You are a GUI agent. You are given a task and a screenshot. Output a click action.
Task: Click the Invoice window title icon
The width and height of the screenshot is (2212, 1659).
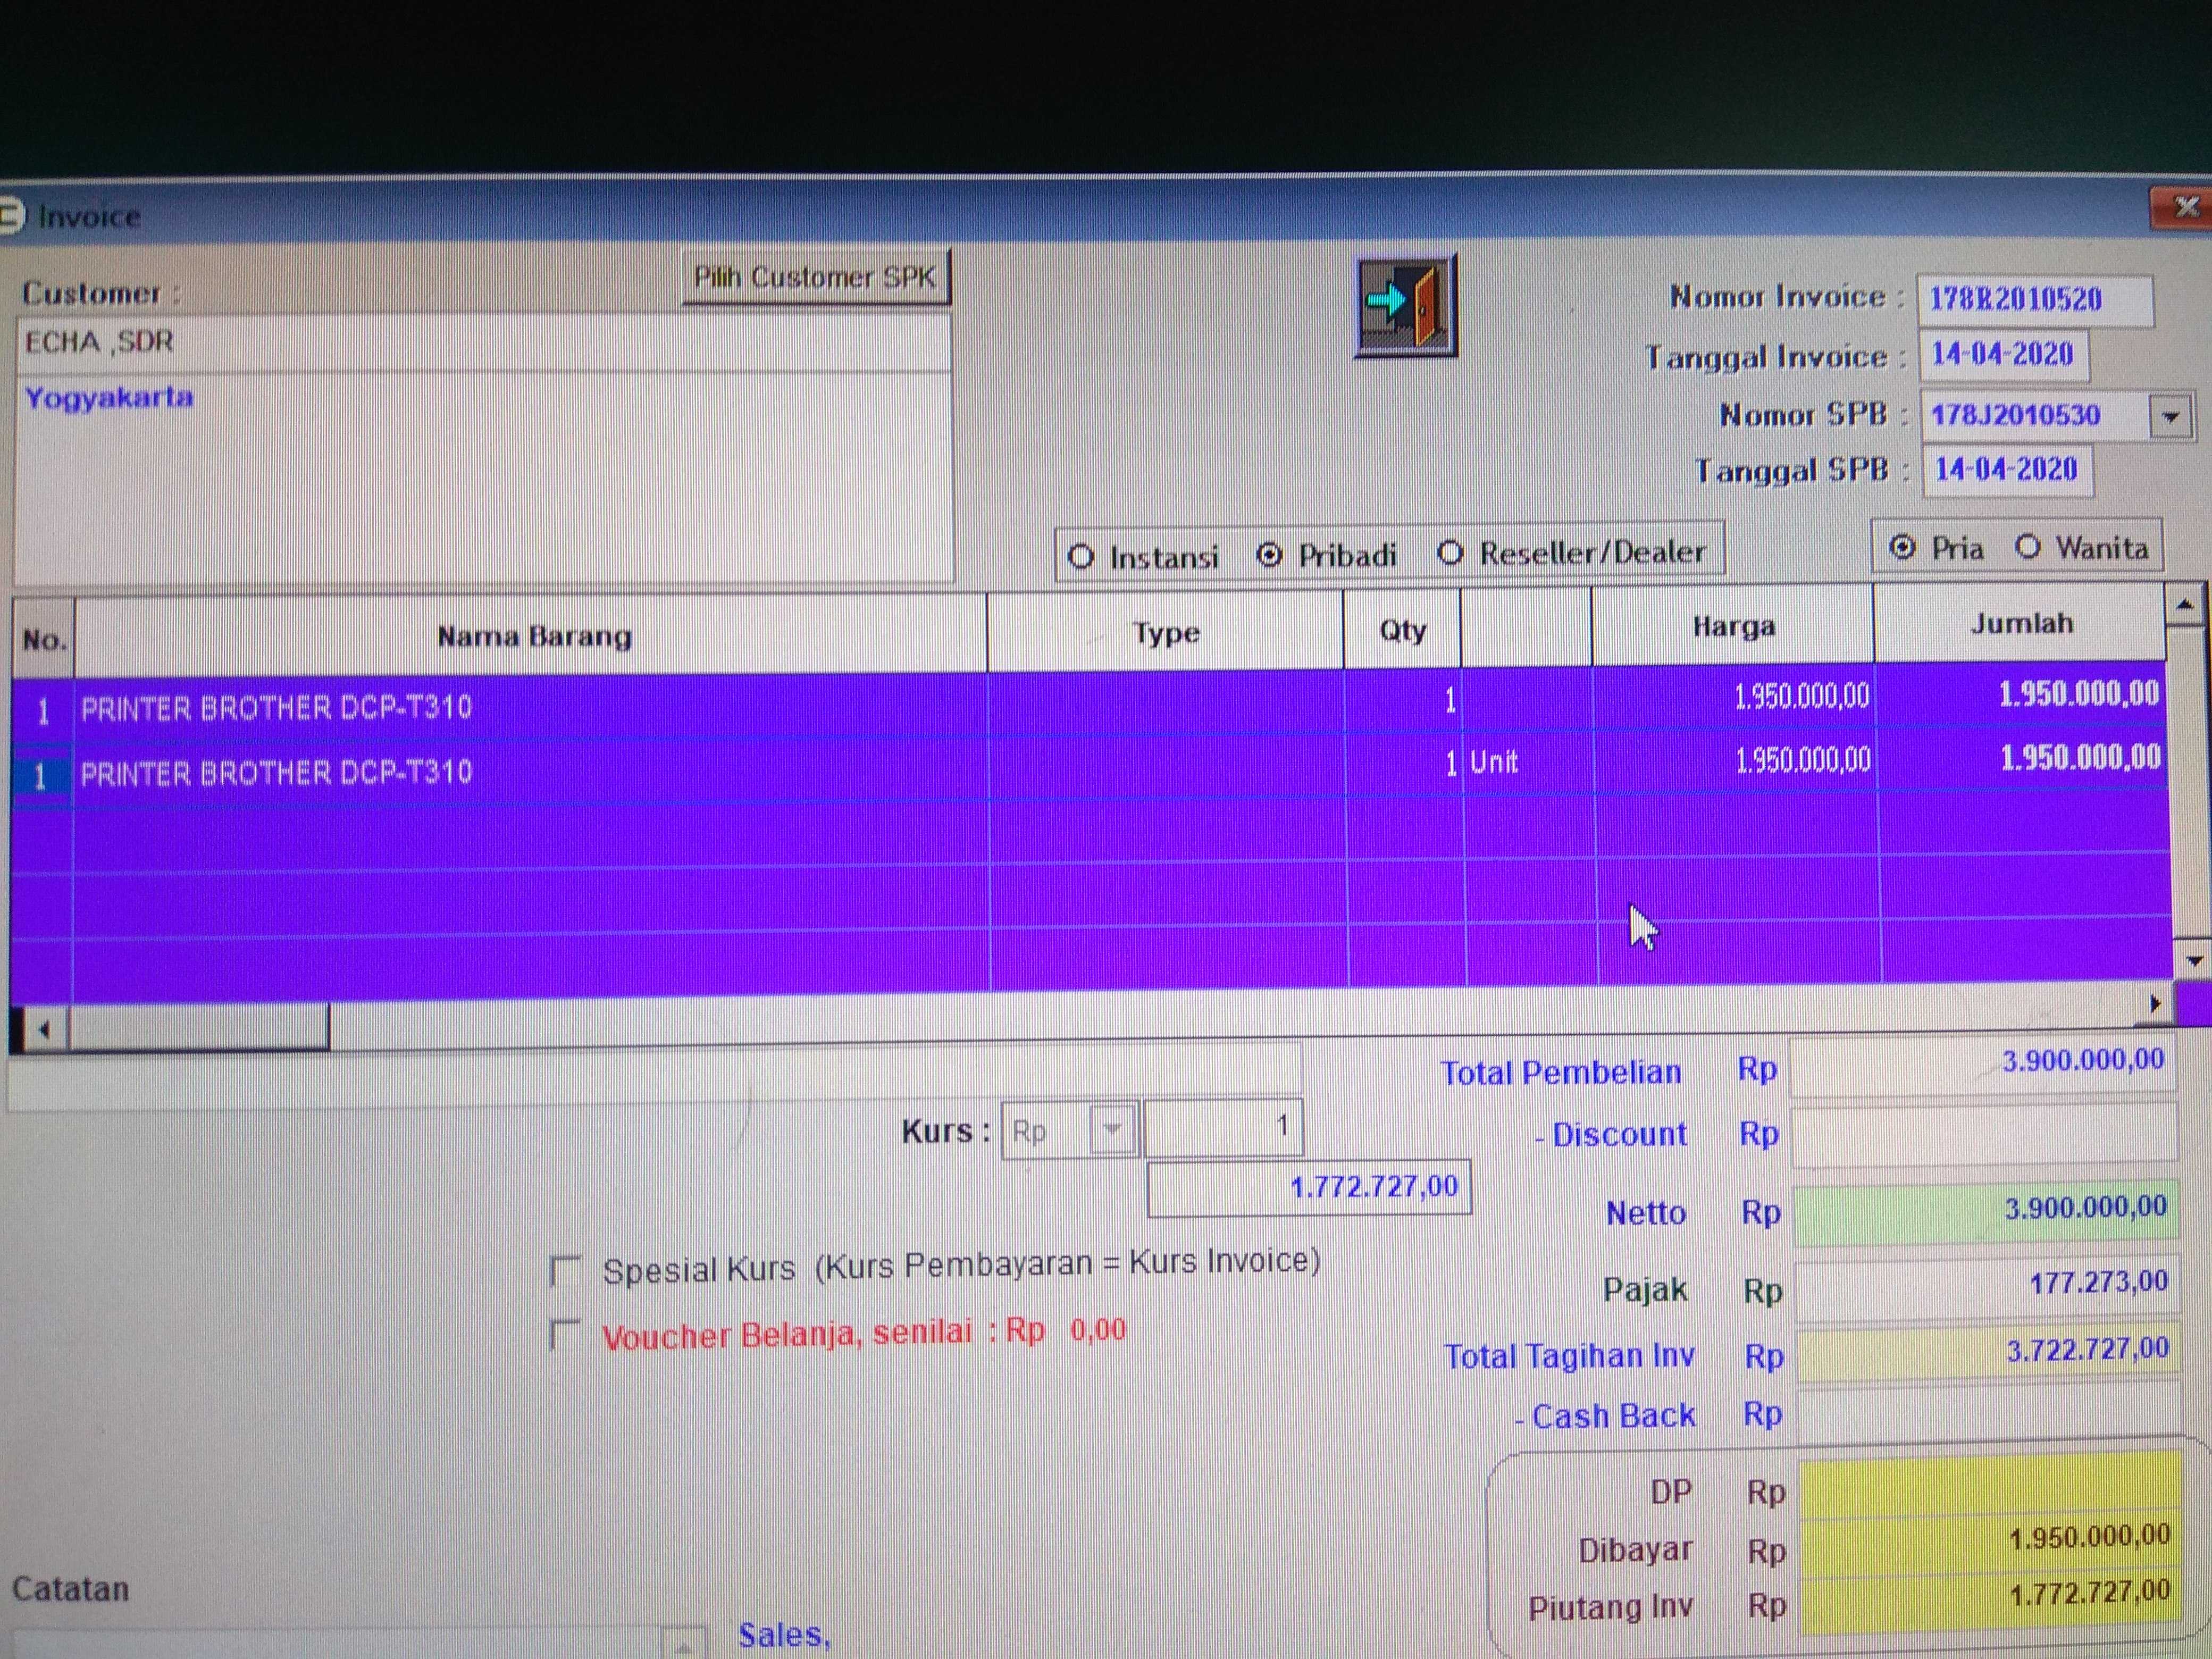point(10,214)
